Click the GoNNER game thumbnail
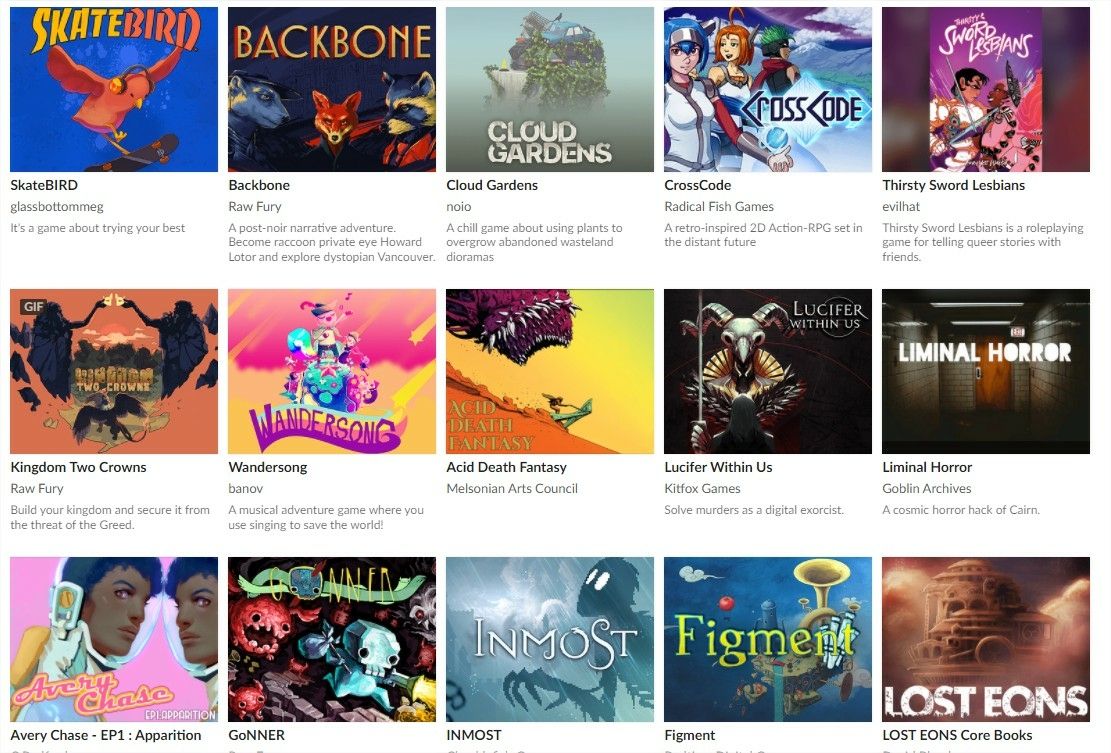The height and width of the screenshot is (753, 1111). (332, 639)
